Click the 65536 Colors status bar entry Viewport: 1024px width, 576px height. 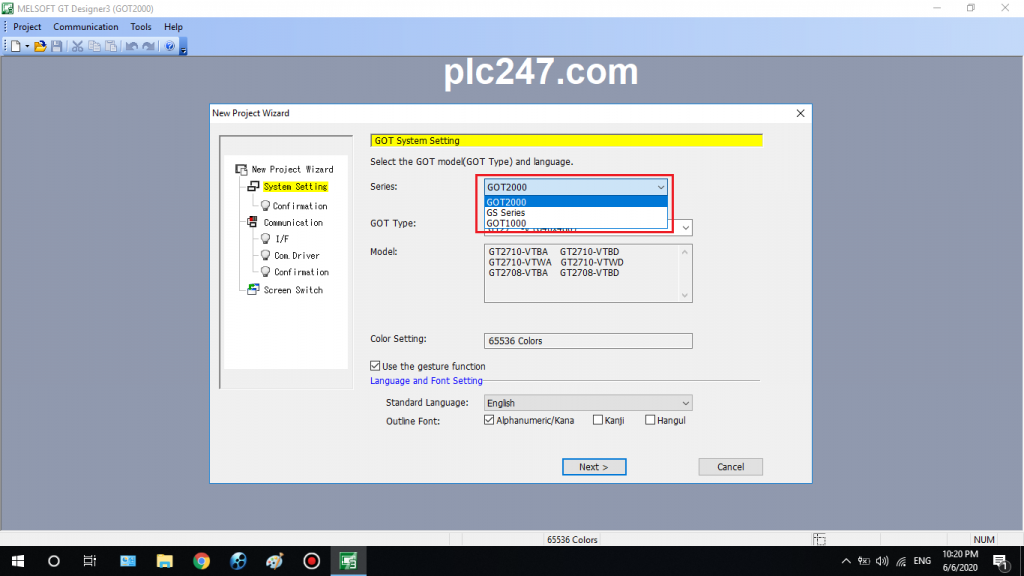tap(572, 539)
